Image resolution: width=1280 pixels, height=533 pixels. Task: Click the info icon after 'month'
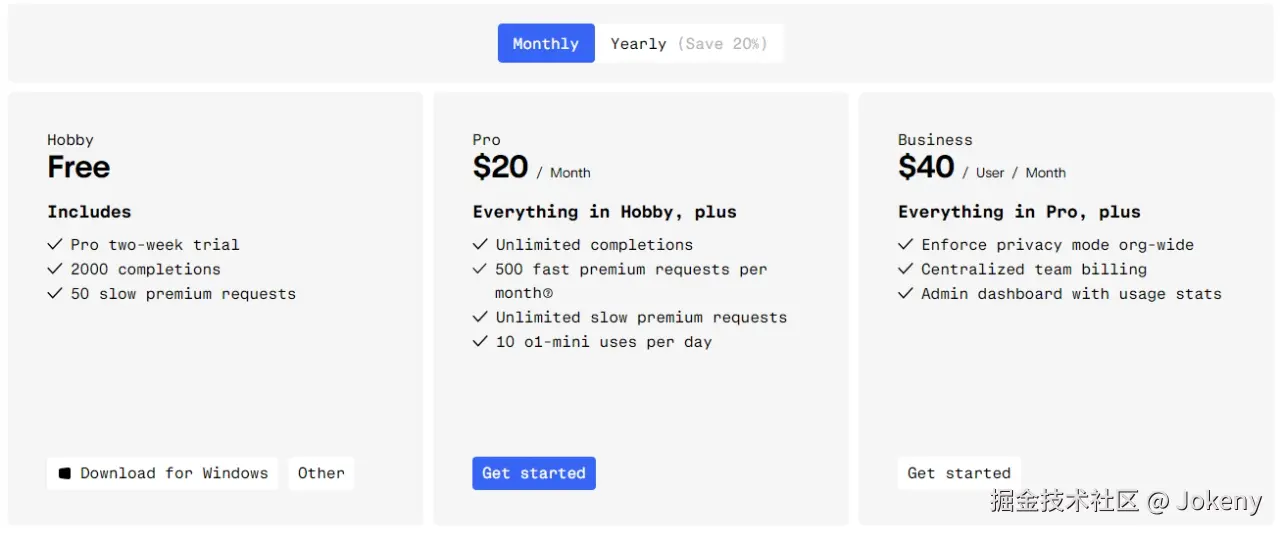coord(548,294)
